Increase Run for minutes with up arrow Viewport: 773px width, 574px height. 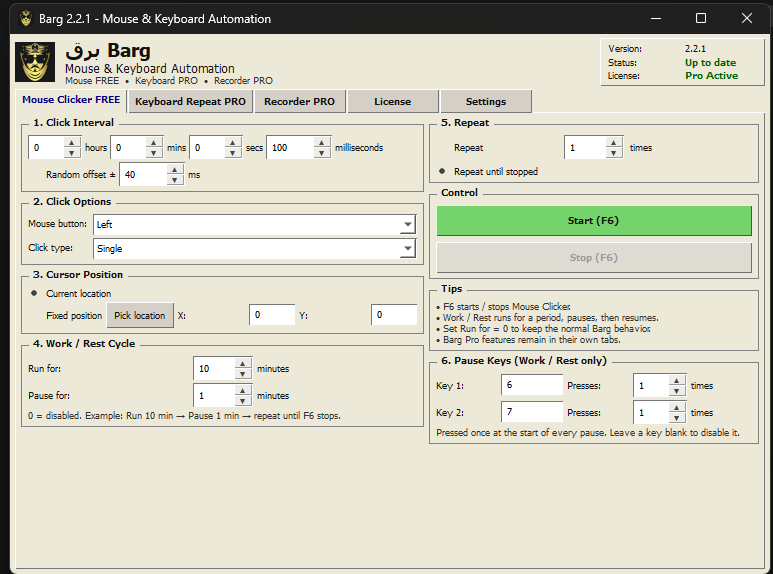pyautogui.click(x=243, y=363)
